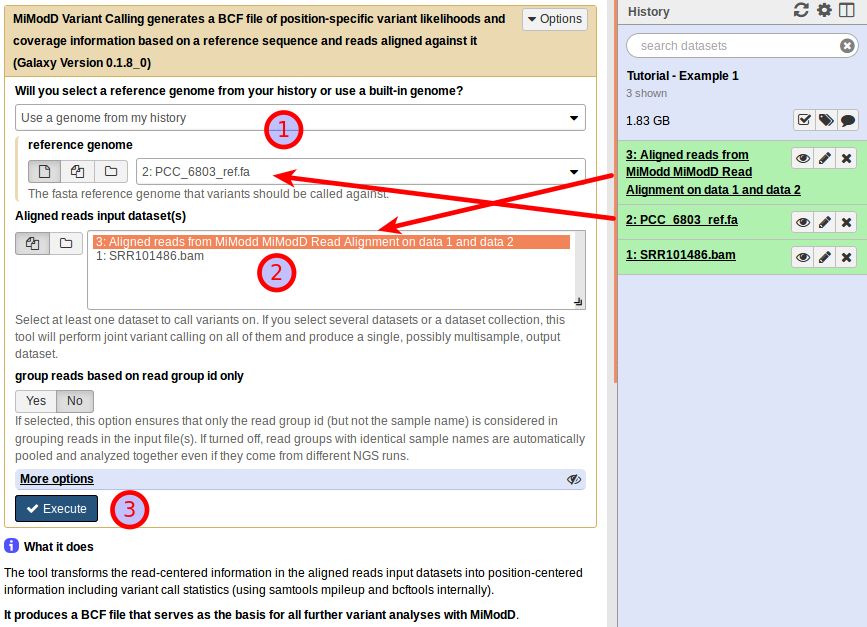Click the 1.83 GB history size
This screenshot has height=627, width=867.
(647, 121)
